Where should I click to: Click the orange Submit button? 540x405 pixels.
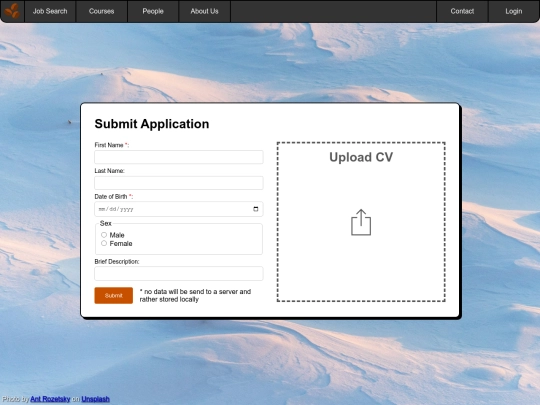click(114, 295)
